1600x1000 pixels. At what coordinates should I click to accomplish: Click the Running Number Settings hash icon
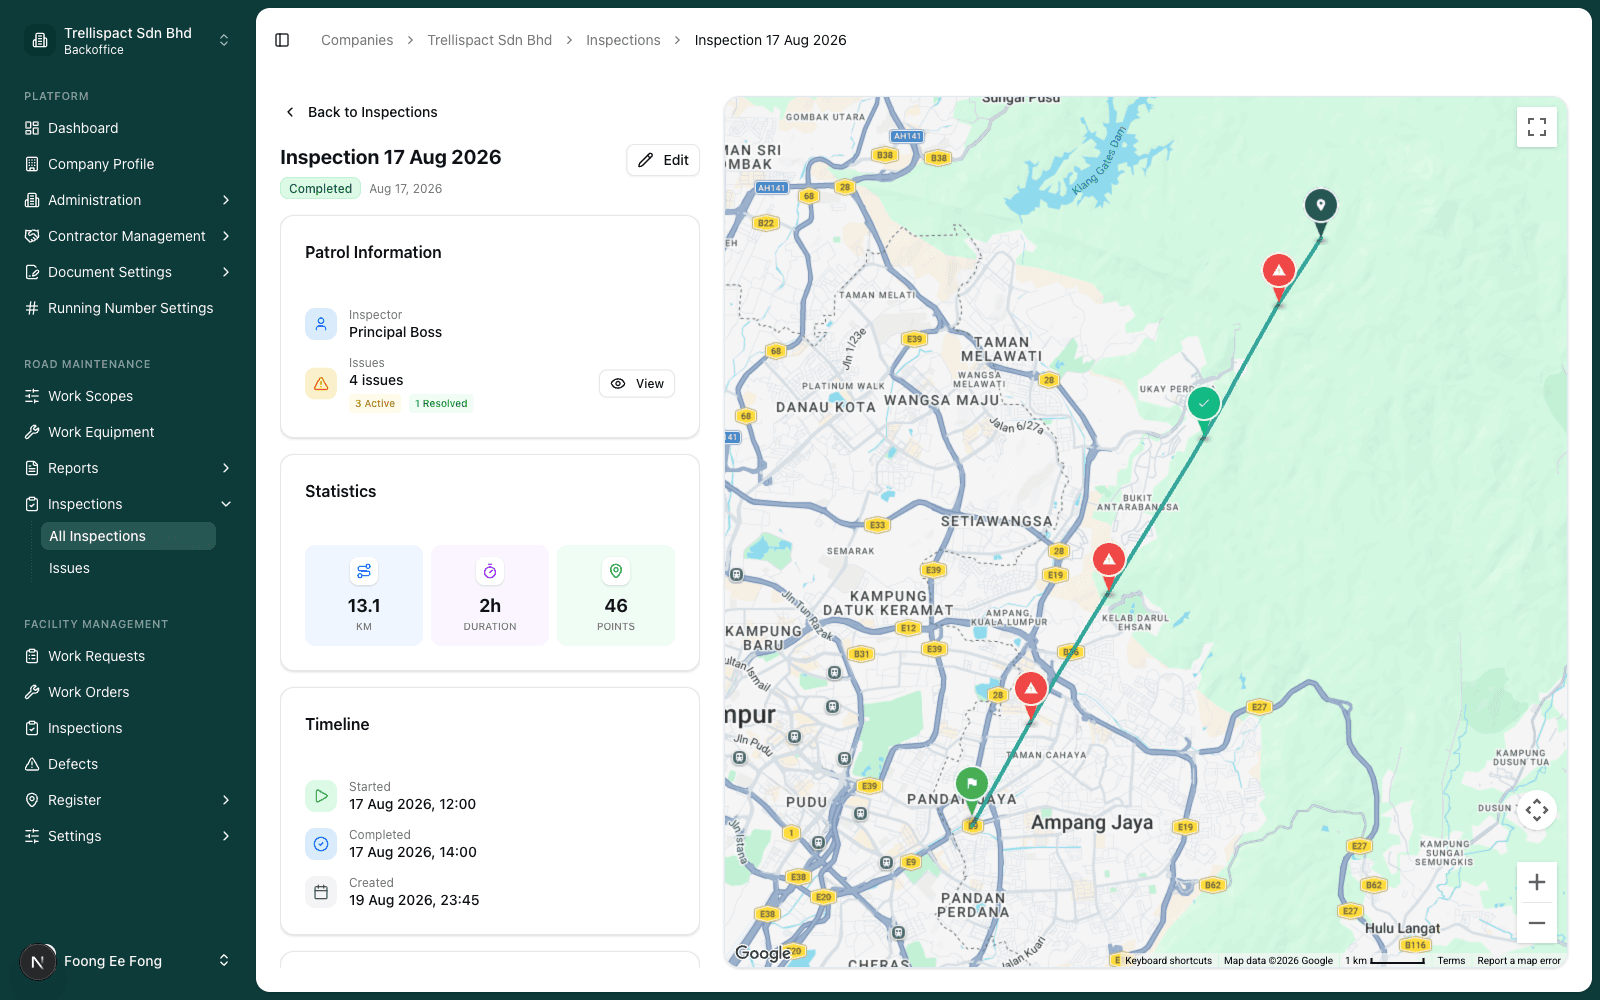tap(32, 308)
